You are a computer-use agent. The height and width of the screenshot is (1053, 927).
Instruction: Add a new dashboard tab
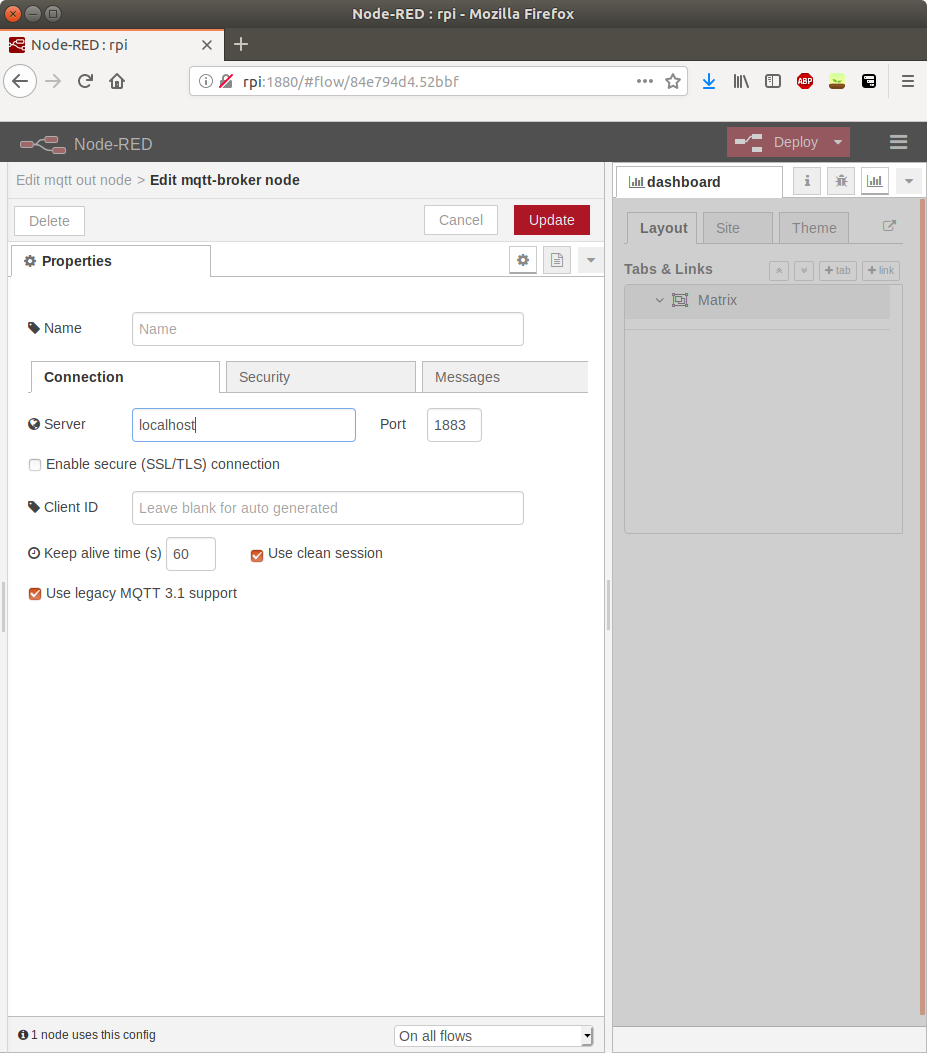point(838,271)
